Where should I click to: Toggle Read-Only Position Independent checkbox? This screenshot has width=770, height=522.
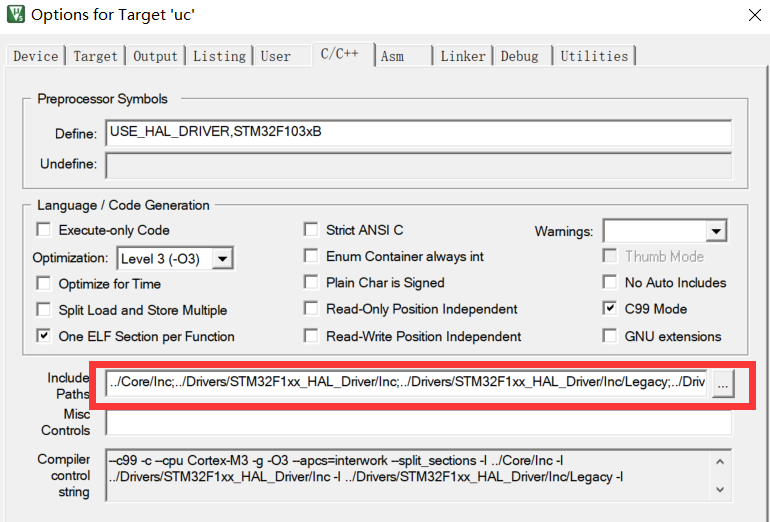311,309
